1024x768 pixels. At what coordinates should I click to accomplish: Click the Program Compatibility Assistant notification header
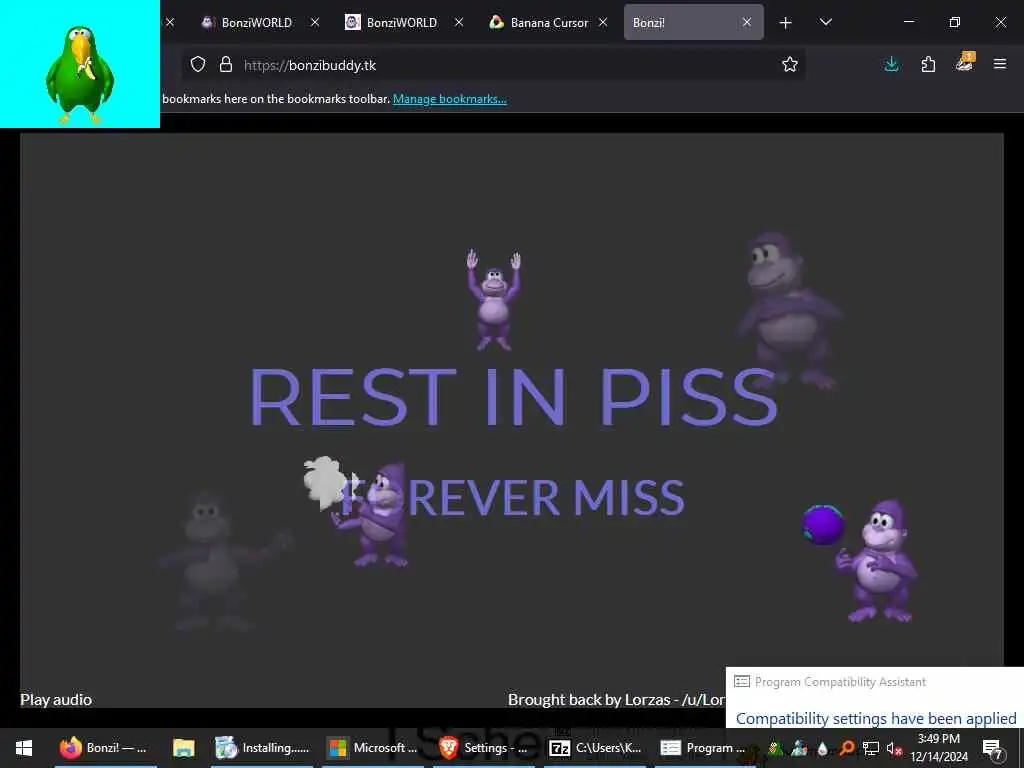[x=840, y=682]
